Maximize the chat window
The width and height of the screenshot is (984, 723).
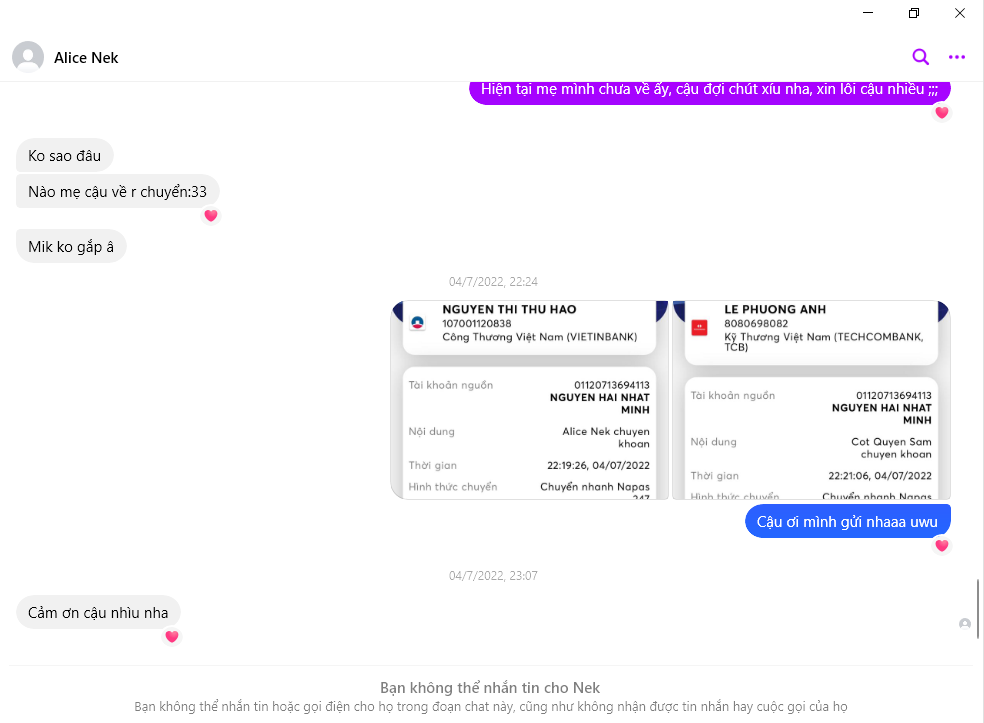[914, 13]
